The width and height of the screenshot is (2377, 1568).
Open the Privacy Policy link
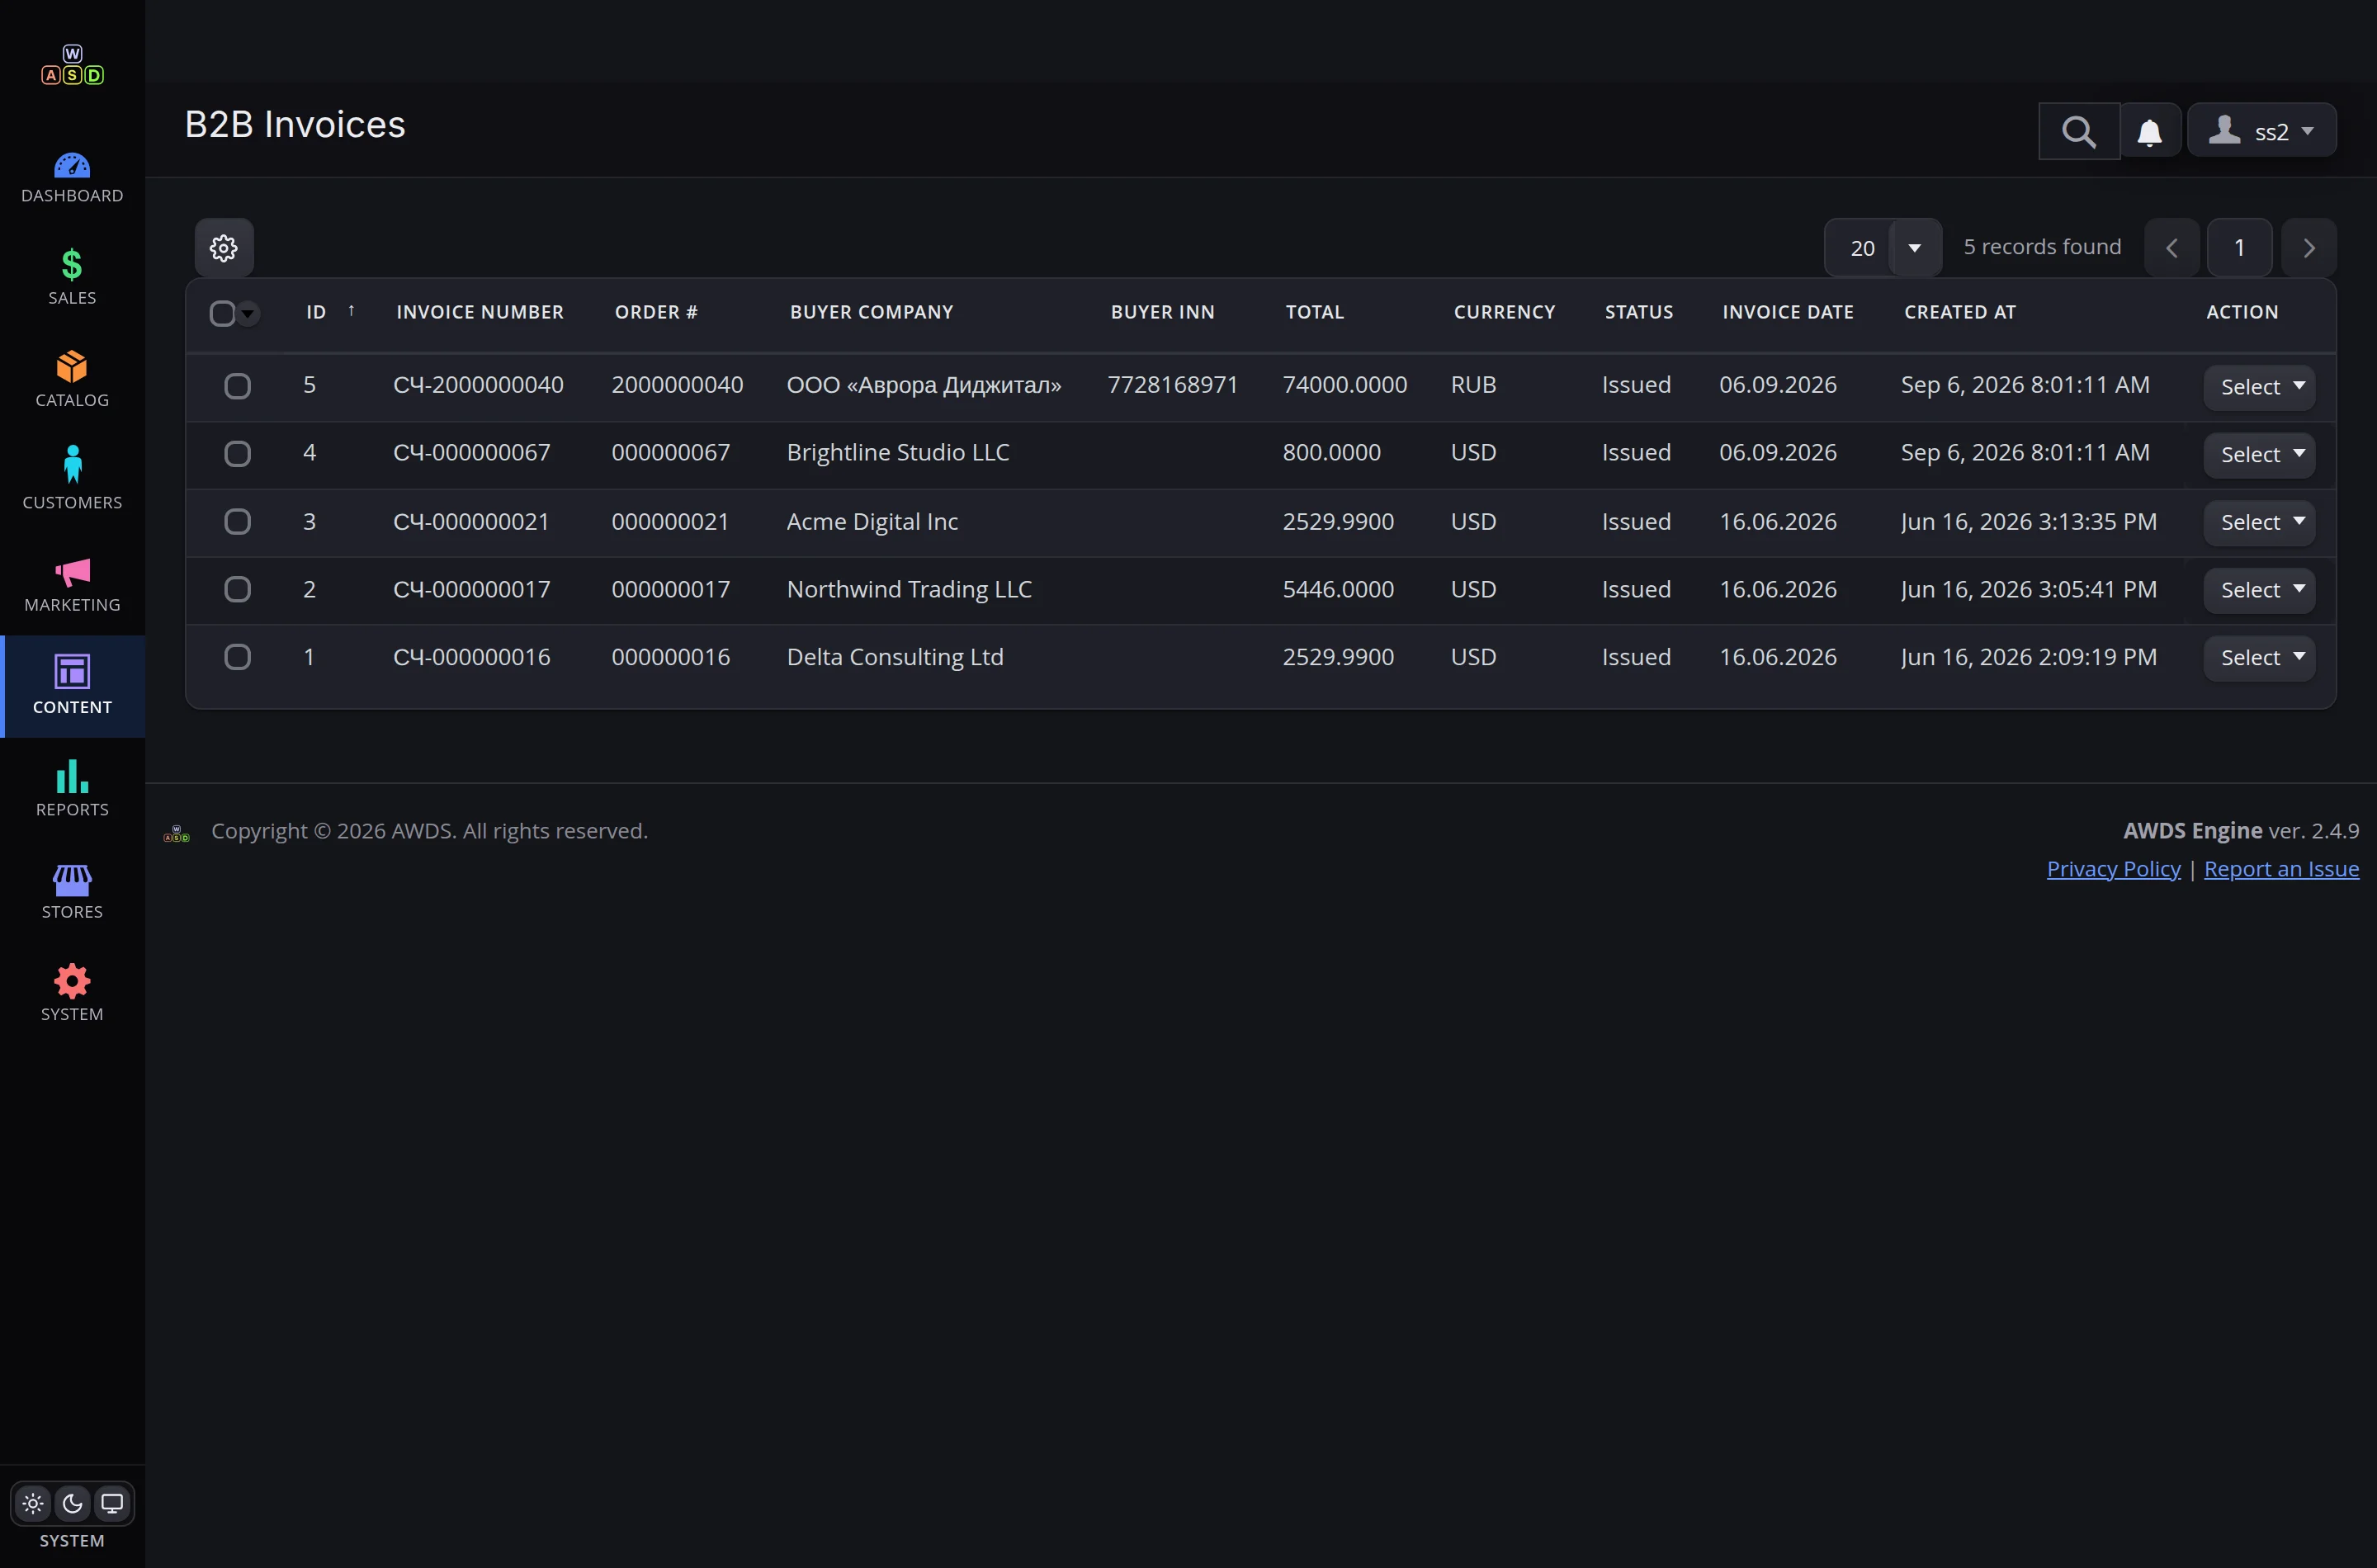tap(2113, 869)
